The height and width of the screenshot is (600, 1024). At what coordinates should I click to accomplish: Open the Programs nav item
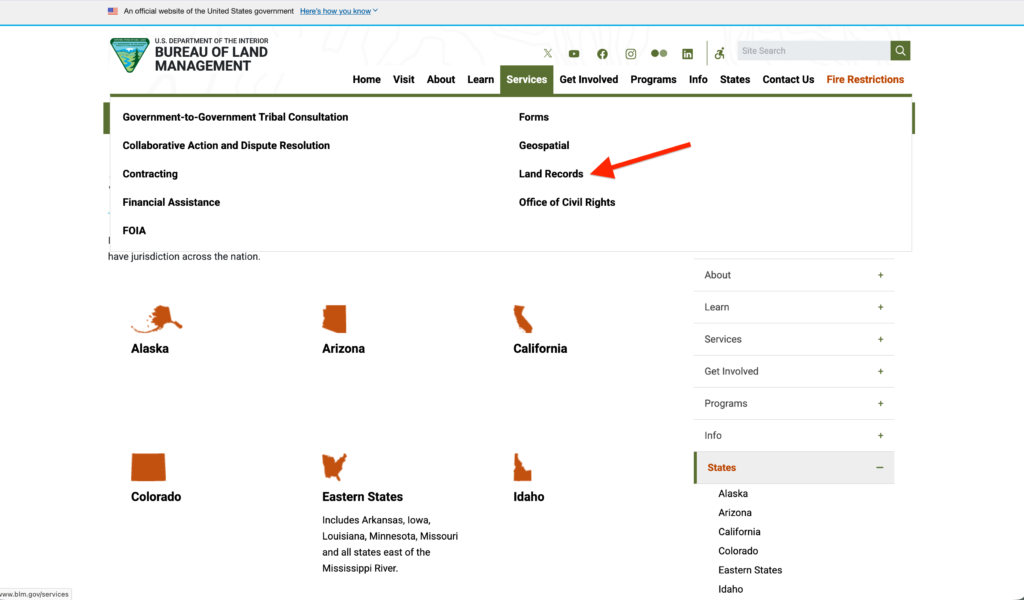pyautogui.click(x=653, y=79)
